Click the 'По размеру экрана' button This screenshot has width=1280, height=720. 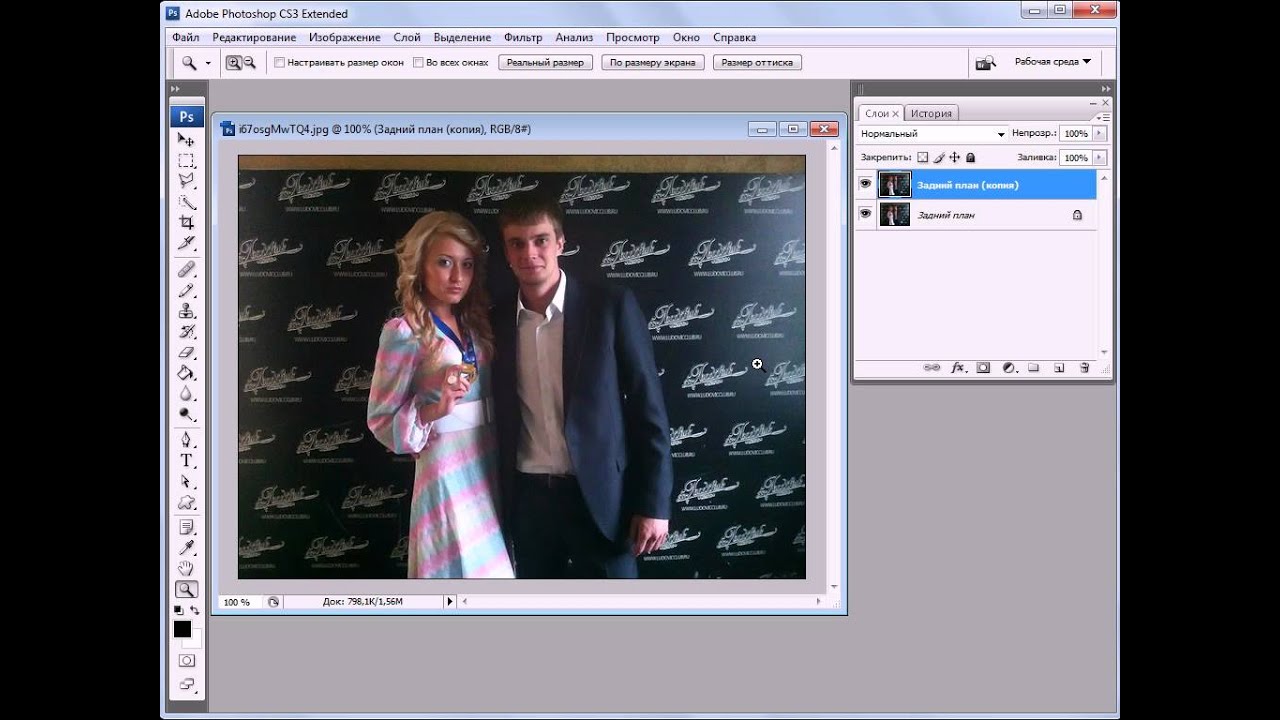click(652, 62)
